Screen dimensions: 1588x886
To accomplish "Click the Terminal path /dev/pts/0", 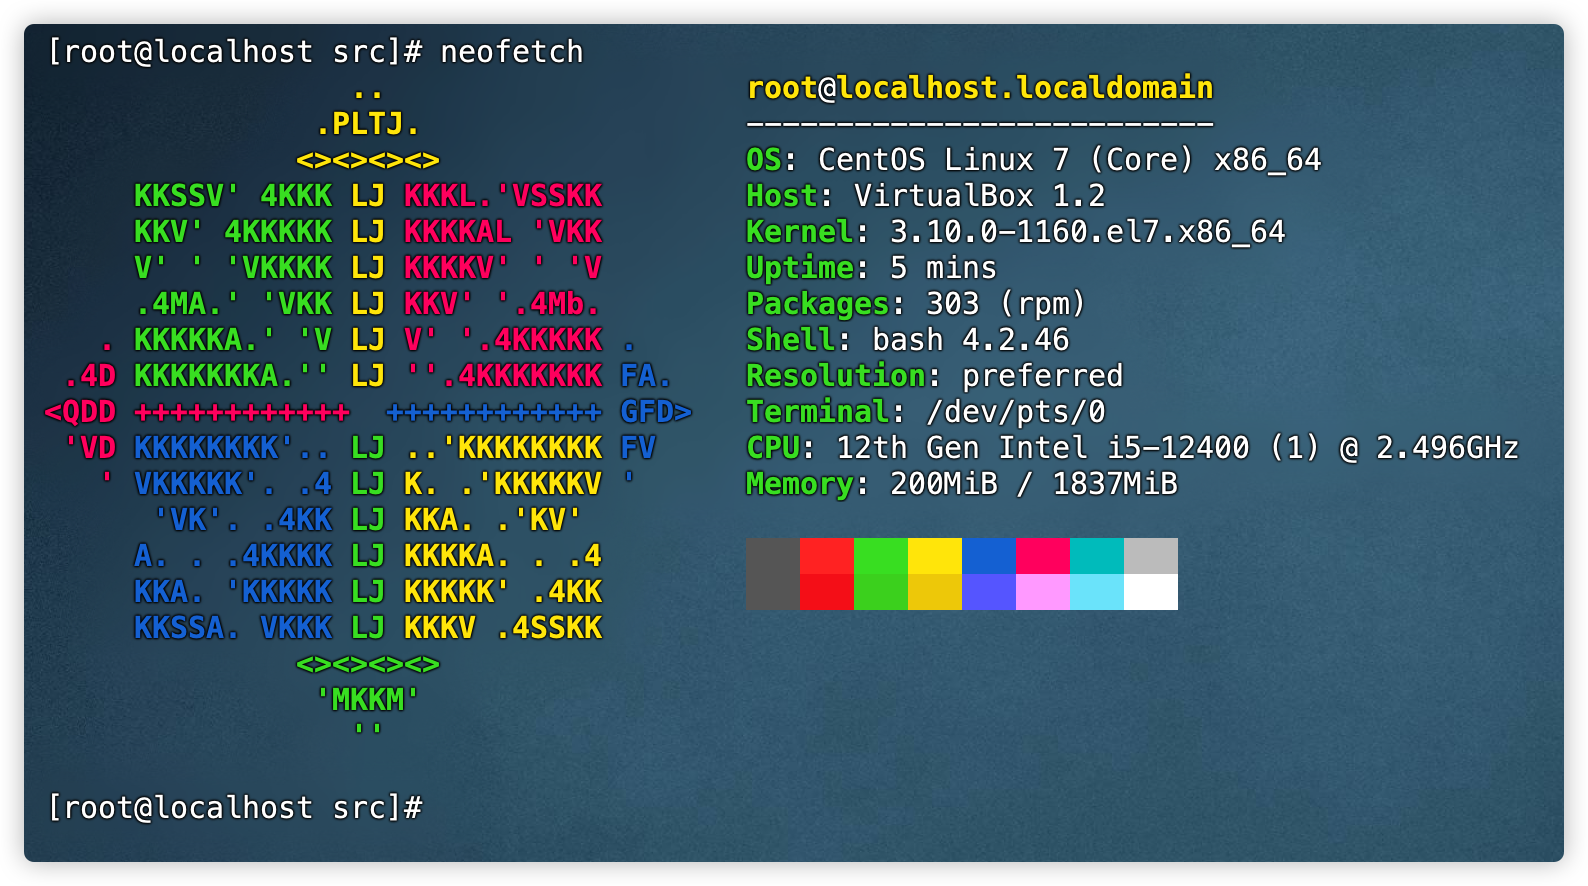I will point(1015,412).
